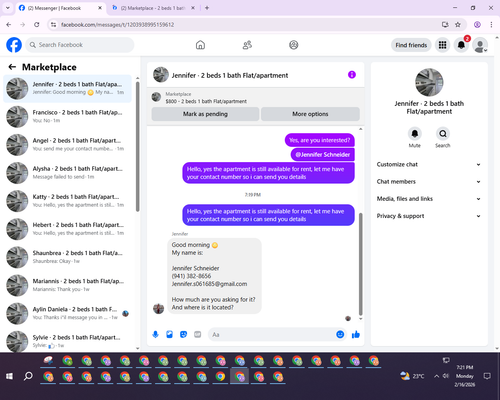Expand Media, files and links section
The width and height of the screenshot is (500, 400).
coord(429,199)
